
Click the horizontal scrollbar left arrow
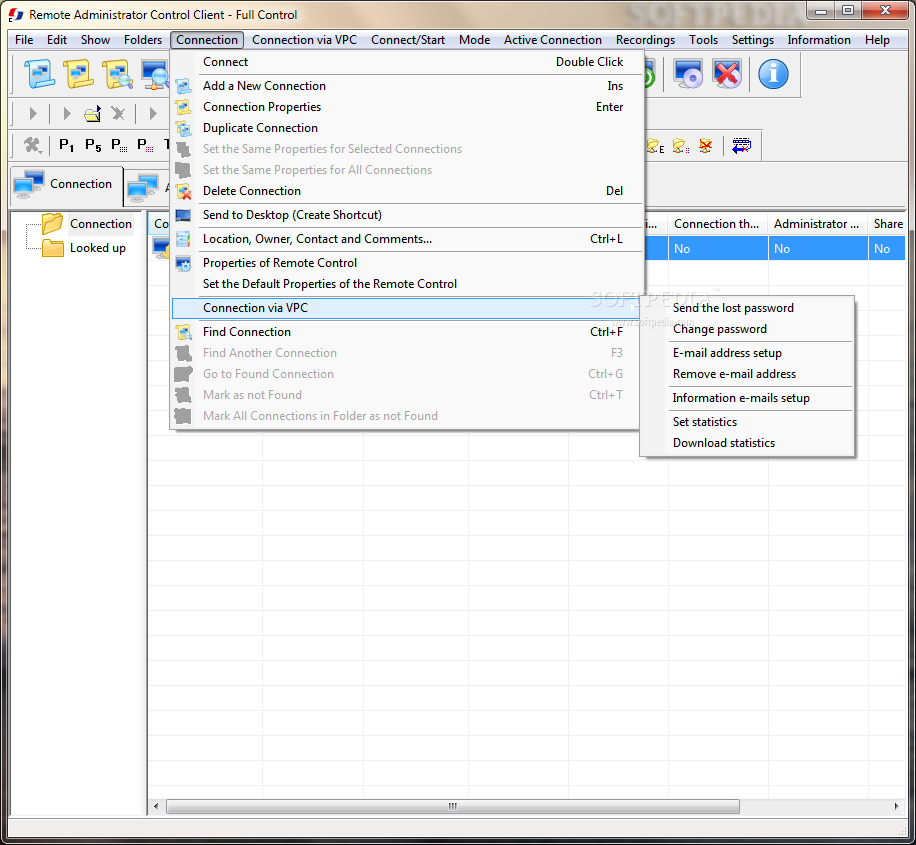[156, 806]
